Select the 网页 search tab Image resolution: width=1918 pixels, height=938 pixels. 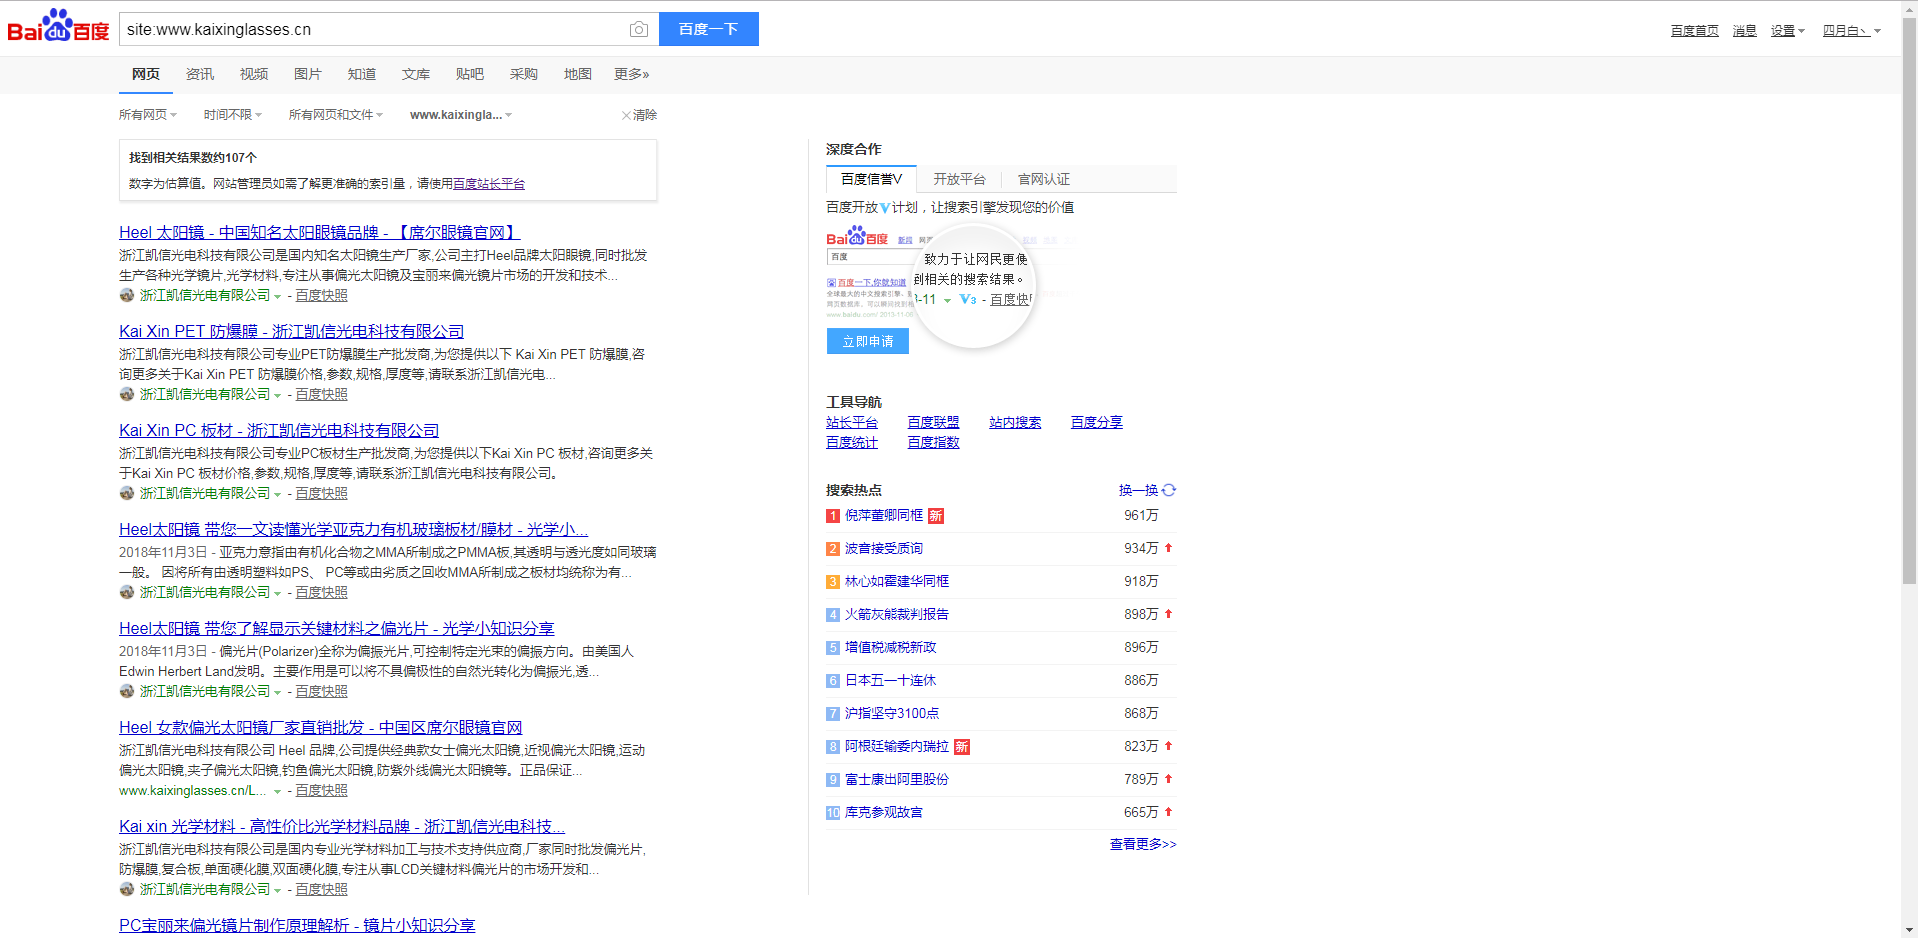(x=146, y=74)
